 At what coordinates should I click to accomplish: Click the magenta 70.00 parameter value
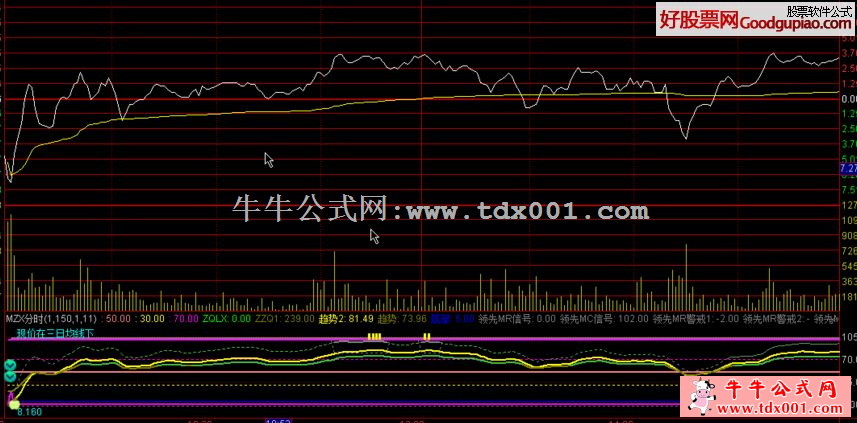point(185,319)
